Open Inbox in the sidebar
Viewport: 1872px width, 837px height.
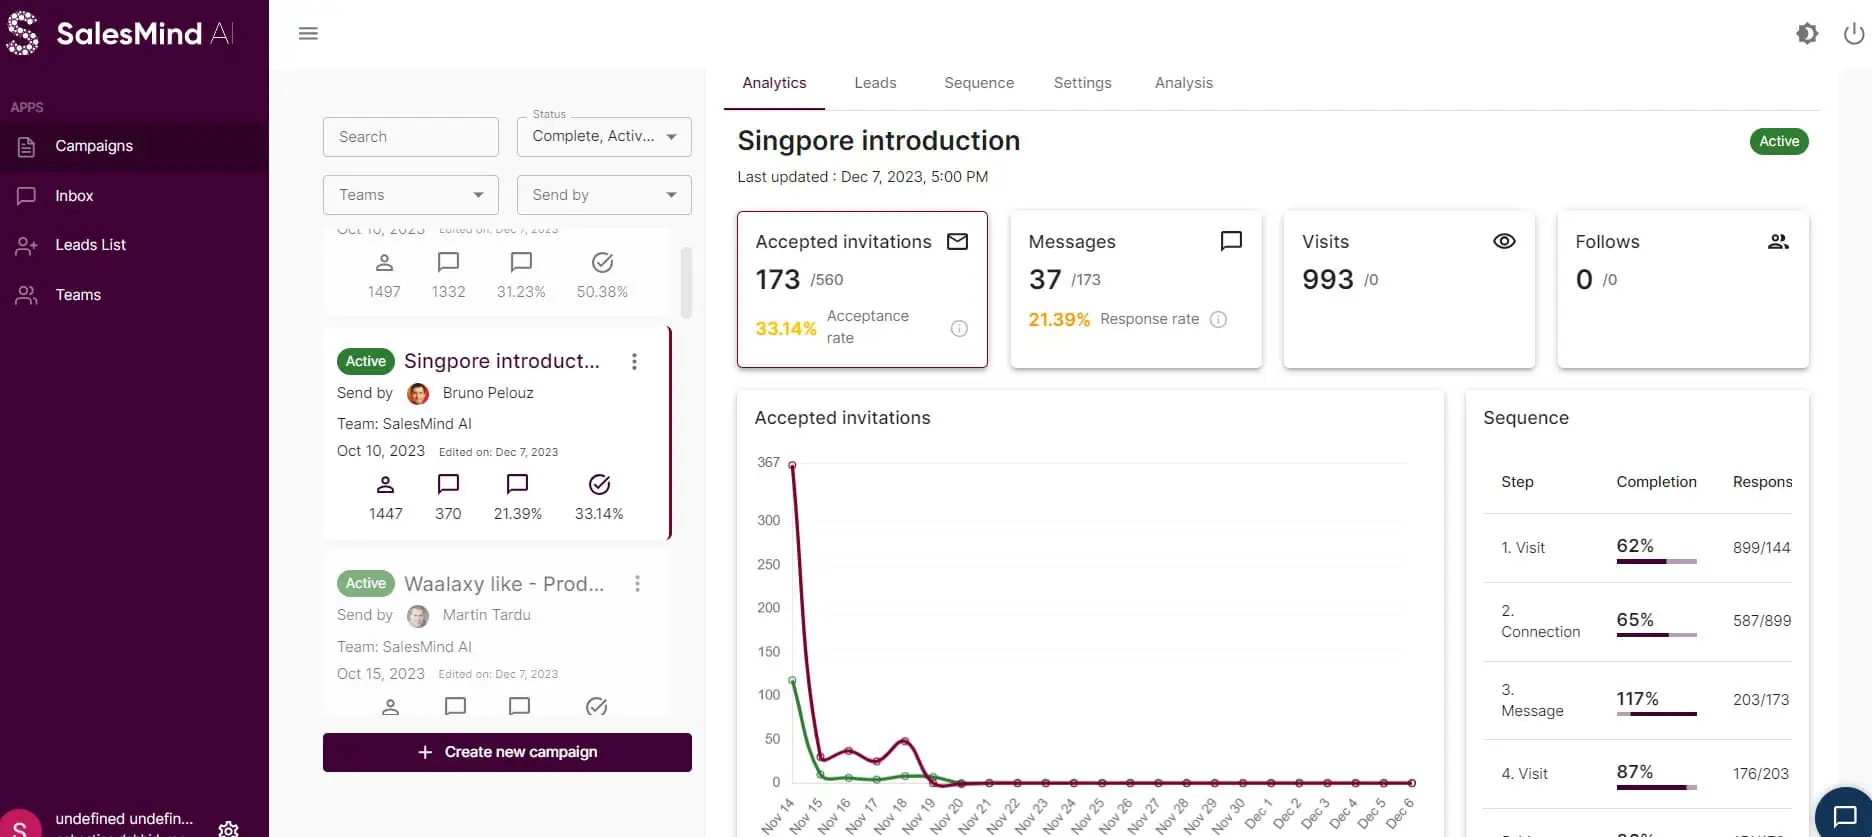134,196
